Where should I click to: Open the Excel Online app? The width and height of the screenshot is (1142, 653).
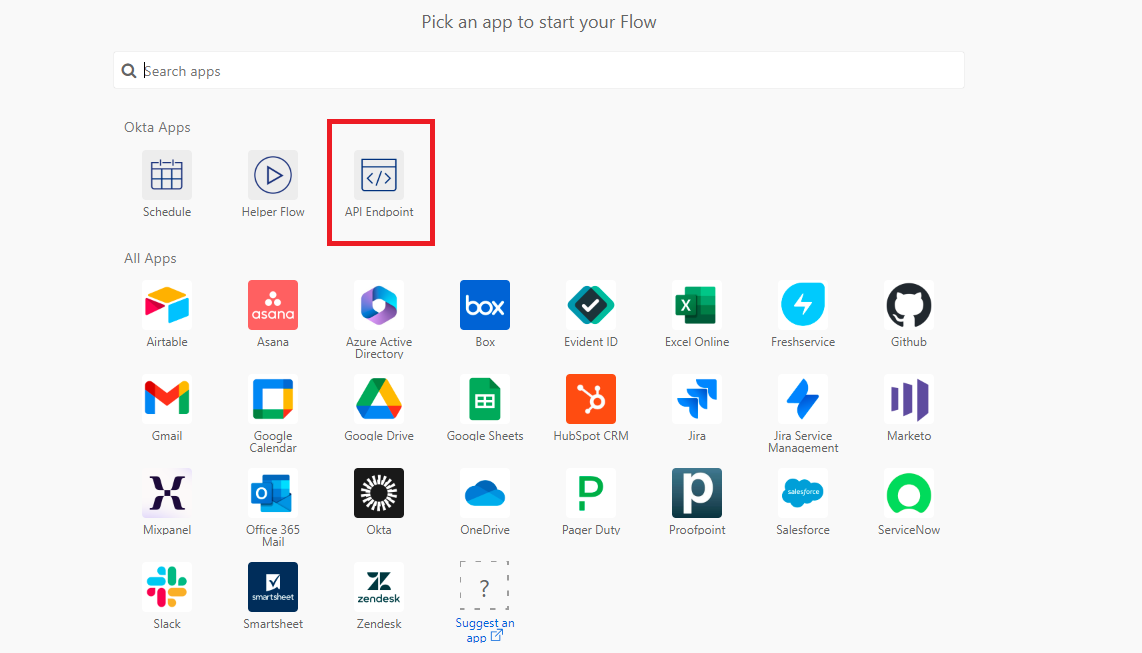click(x=697, y=305)
